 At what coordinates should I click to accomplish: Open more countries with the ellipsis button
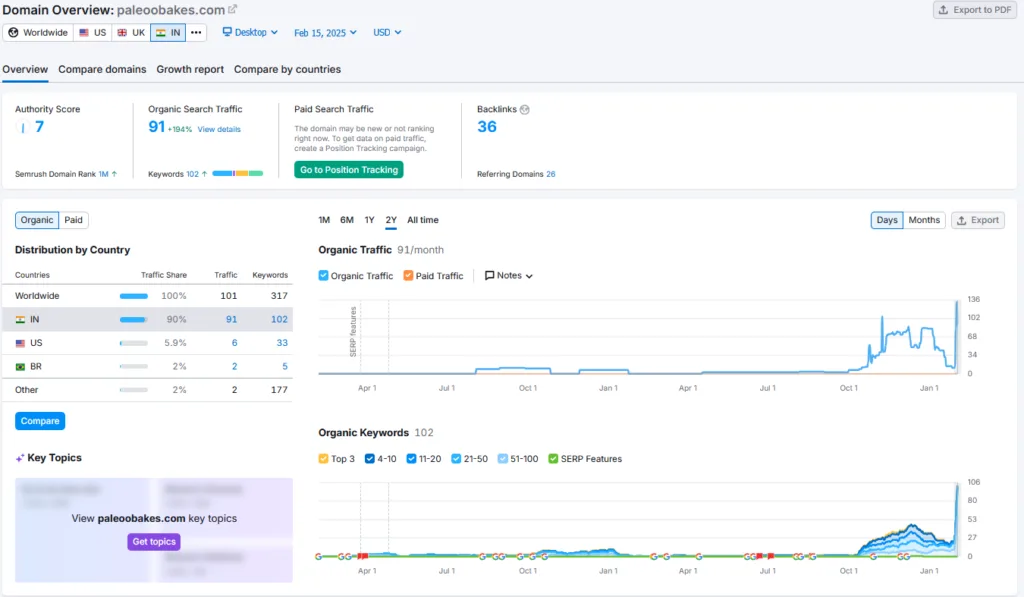196,33
